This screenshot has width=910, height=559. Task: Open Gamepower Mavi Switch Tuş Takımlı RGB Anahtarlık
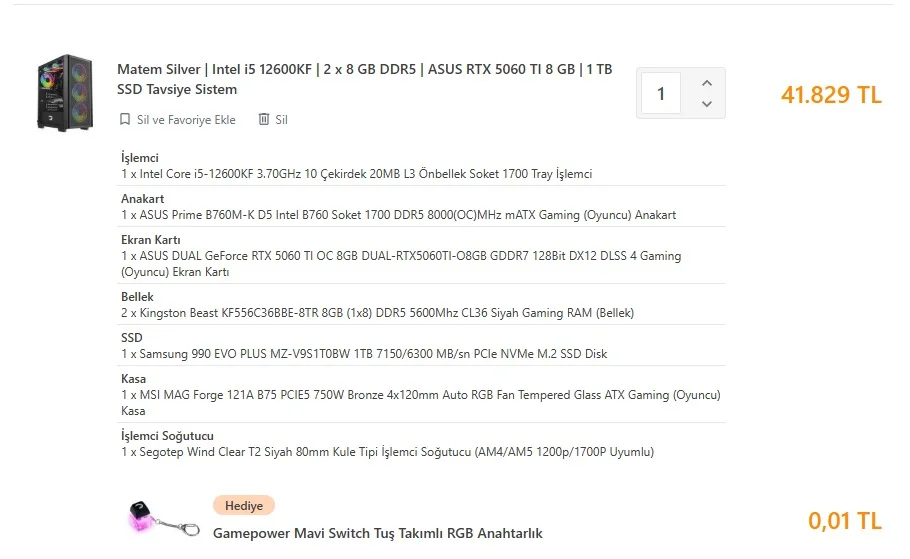pos(377,533)
